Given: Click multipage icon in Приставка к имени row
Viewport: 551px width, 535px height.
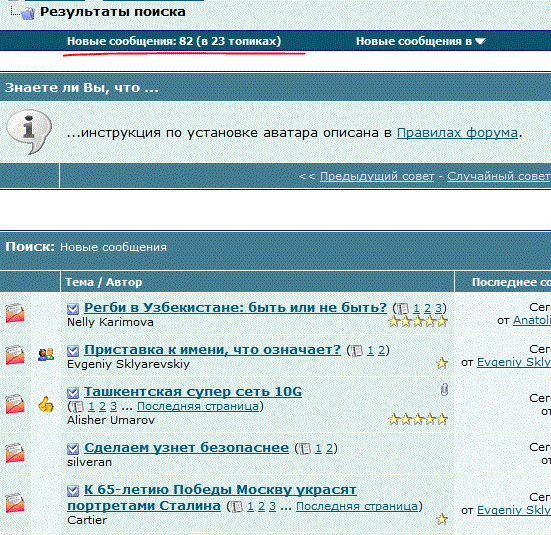Looking at the screenshot, I should pos(357,350).
